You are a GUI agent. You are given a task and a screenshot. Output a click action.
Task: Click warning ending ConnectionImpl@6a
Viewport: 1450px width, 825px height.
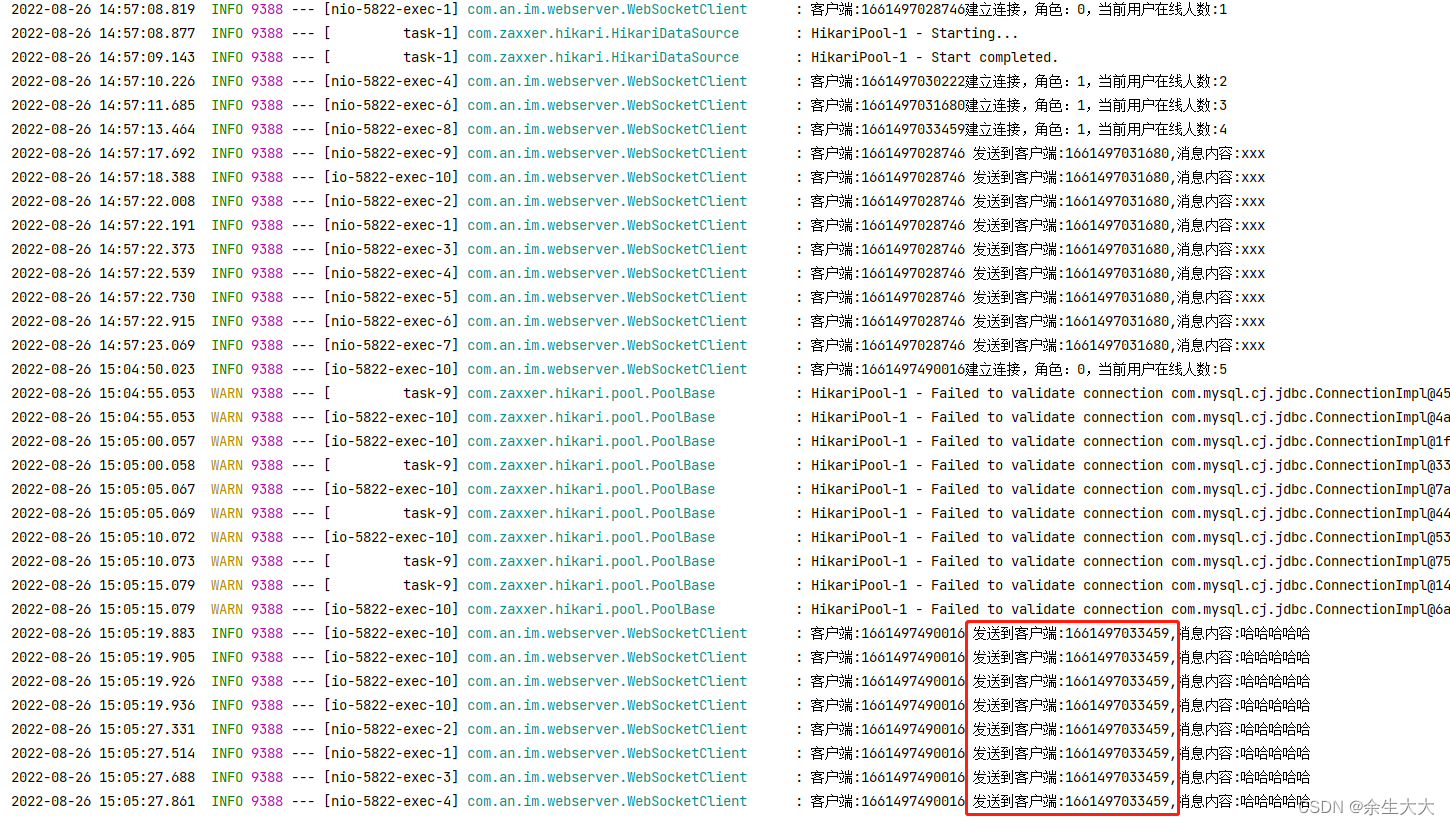1130,609
